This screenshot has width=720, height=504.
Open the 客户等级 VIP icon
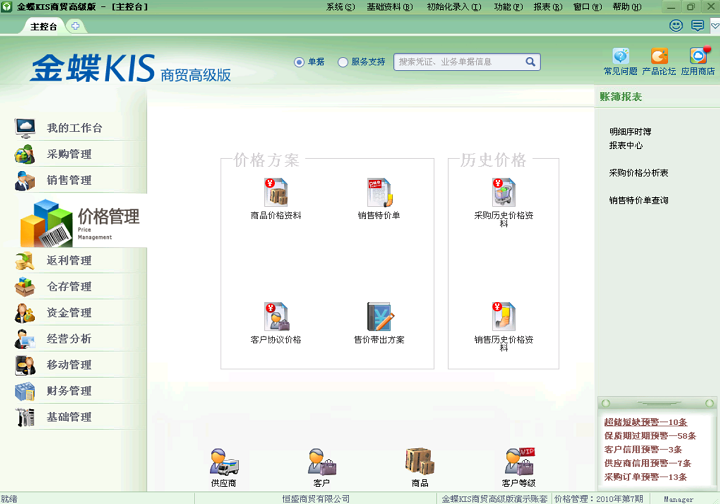pos(519,462)
